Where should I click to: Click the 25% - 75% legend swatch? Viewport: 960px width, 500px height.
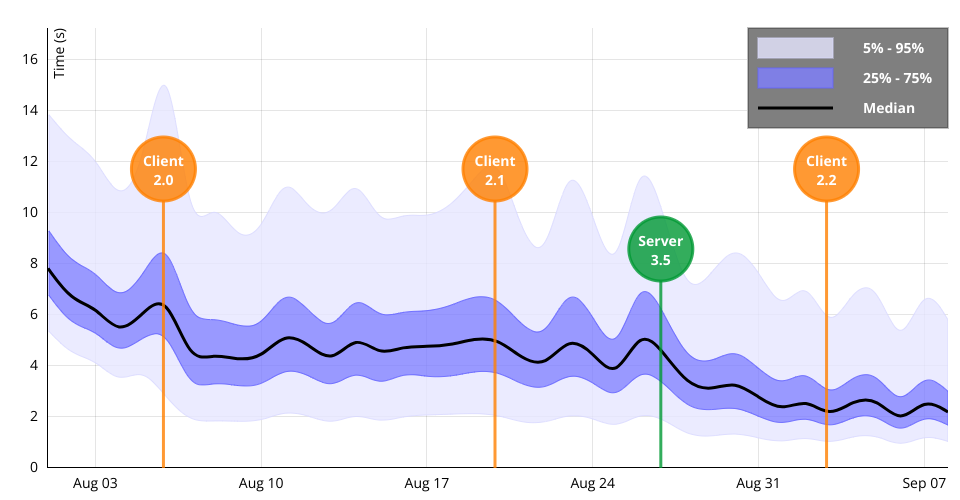pyautogui.click(x=795, y=78)
